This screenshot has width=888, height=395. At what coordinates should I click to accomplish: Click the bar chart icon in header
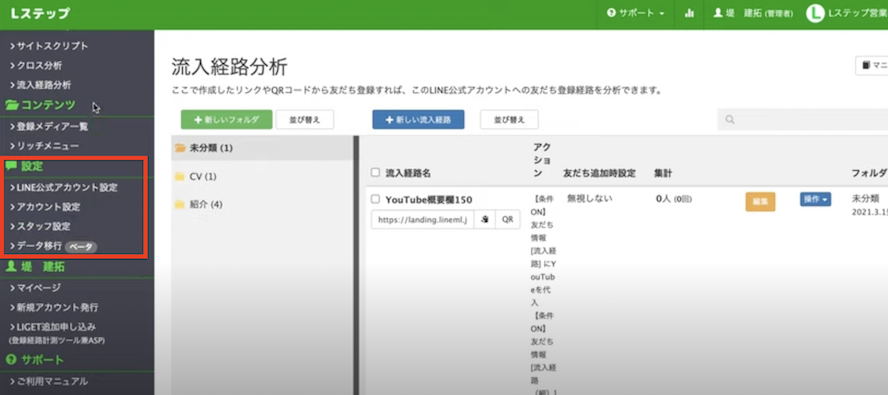tap(689, 13)
